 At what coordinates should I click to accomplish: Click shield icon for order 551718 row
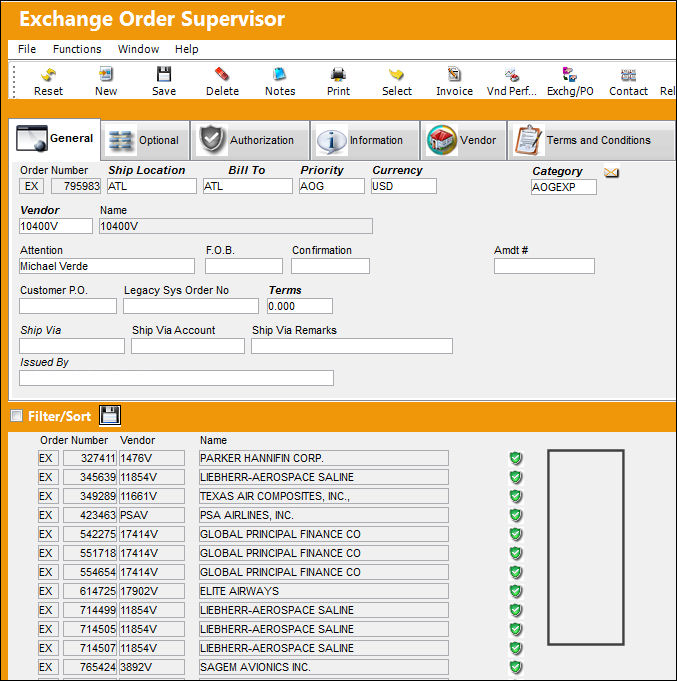[x=515, y=553]
